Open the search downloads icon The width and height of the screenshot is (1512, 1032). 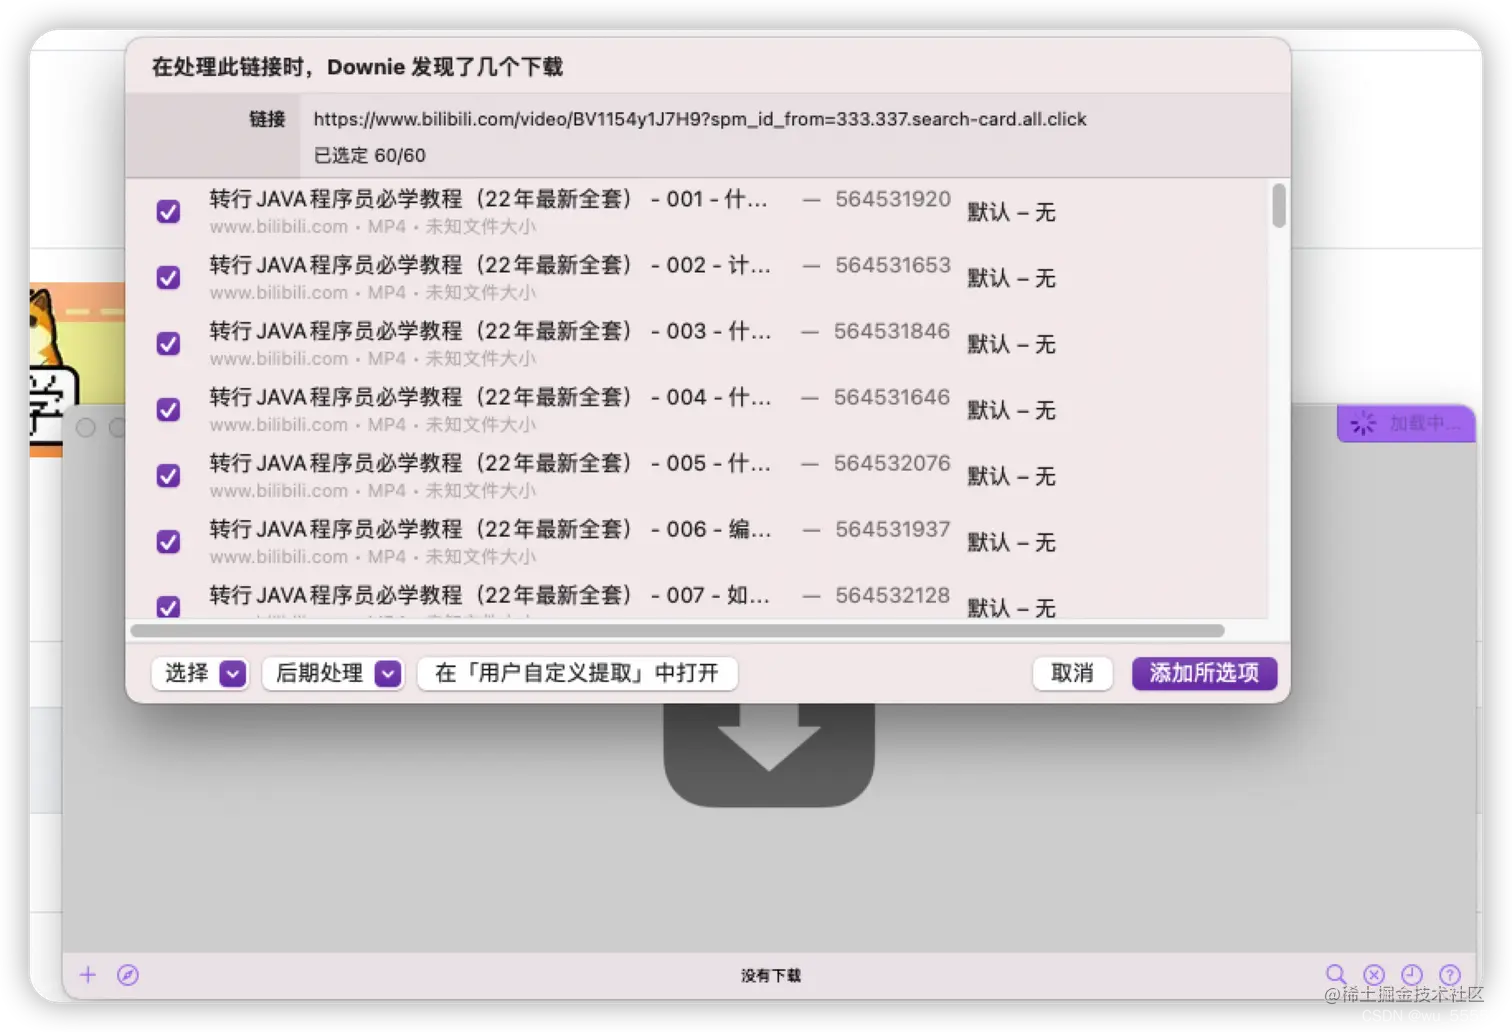tap(1337, 974)
